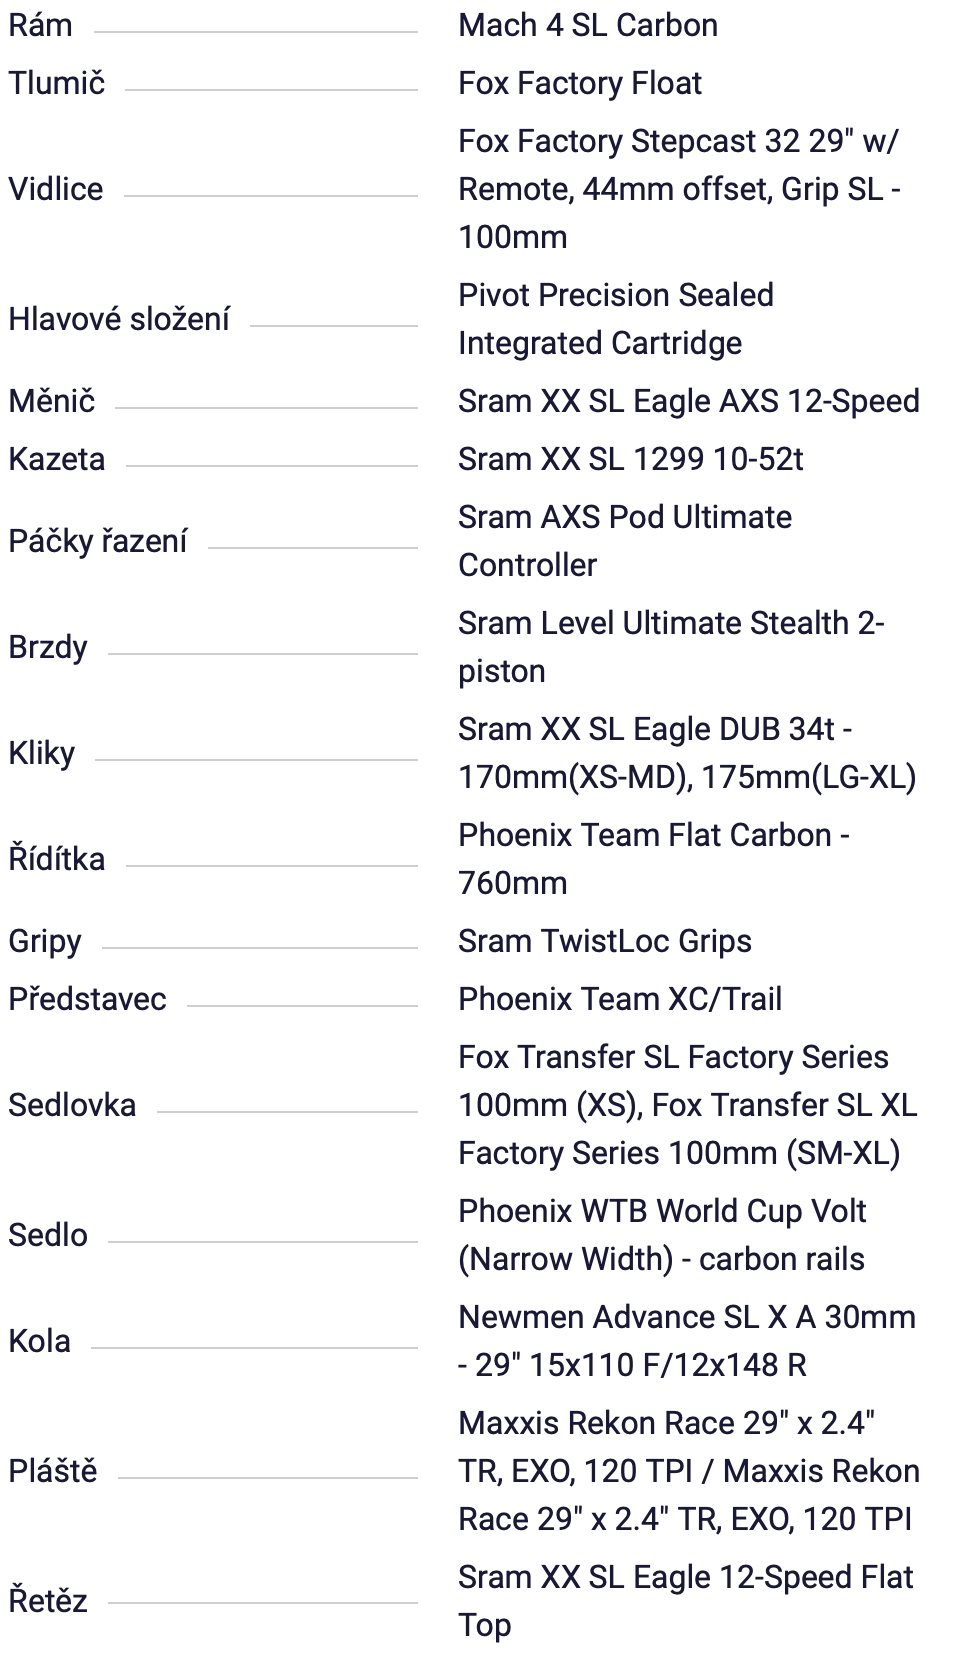Select the Fox Transfer SL seatpost description
This screenshot has width=958, height=1656.
point(686,1105)
